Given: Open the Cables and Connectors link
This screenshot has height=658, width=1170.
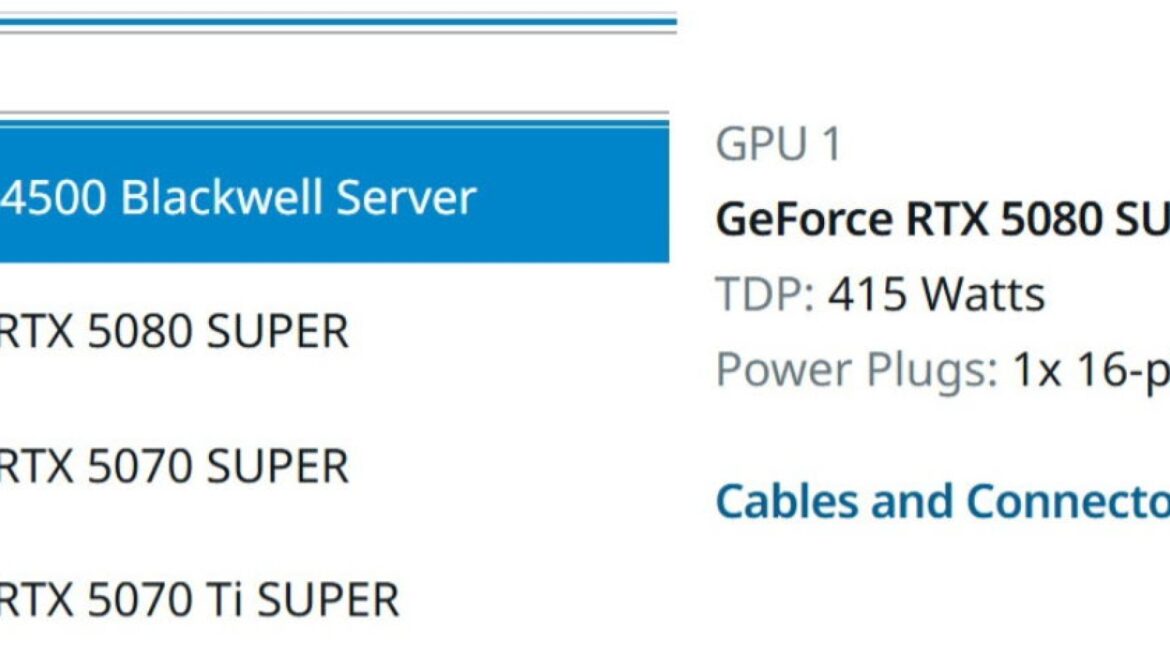Looking at the screenshot, I should (x=942, y=501).
